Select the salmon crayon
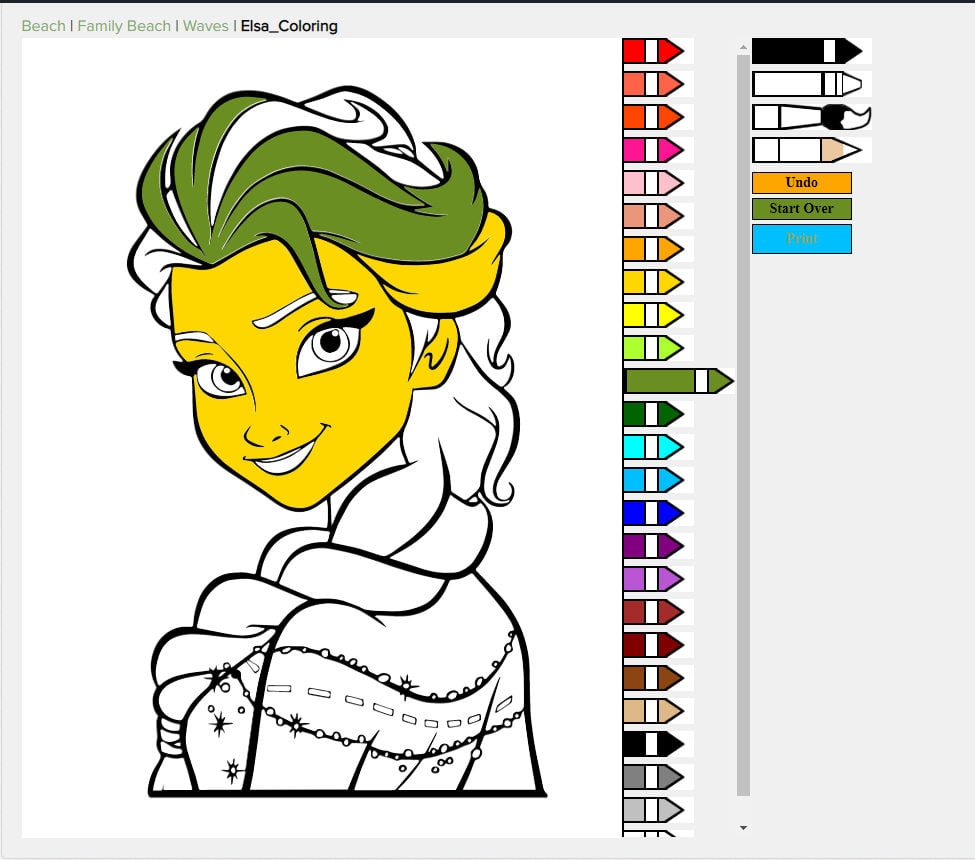 [x=654, y=216]
